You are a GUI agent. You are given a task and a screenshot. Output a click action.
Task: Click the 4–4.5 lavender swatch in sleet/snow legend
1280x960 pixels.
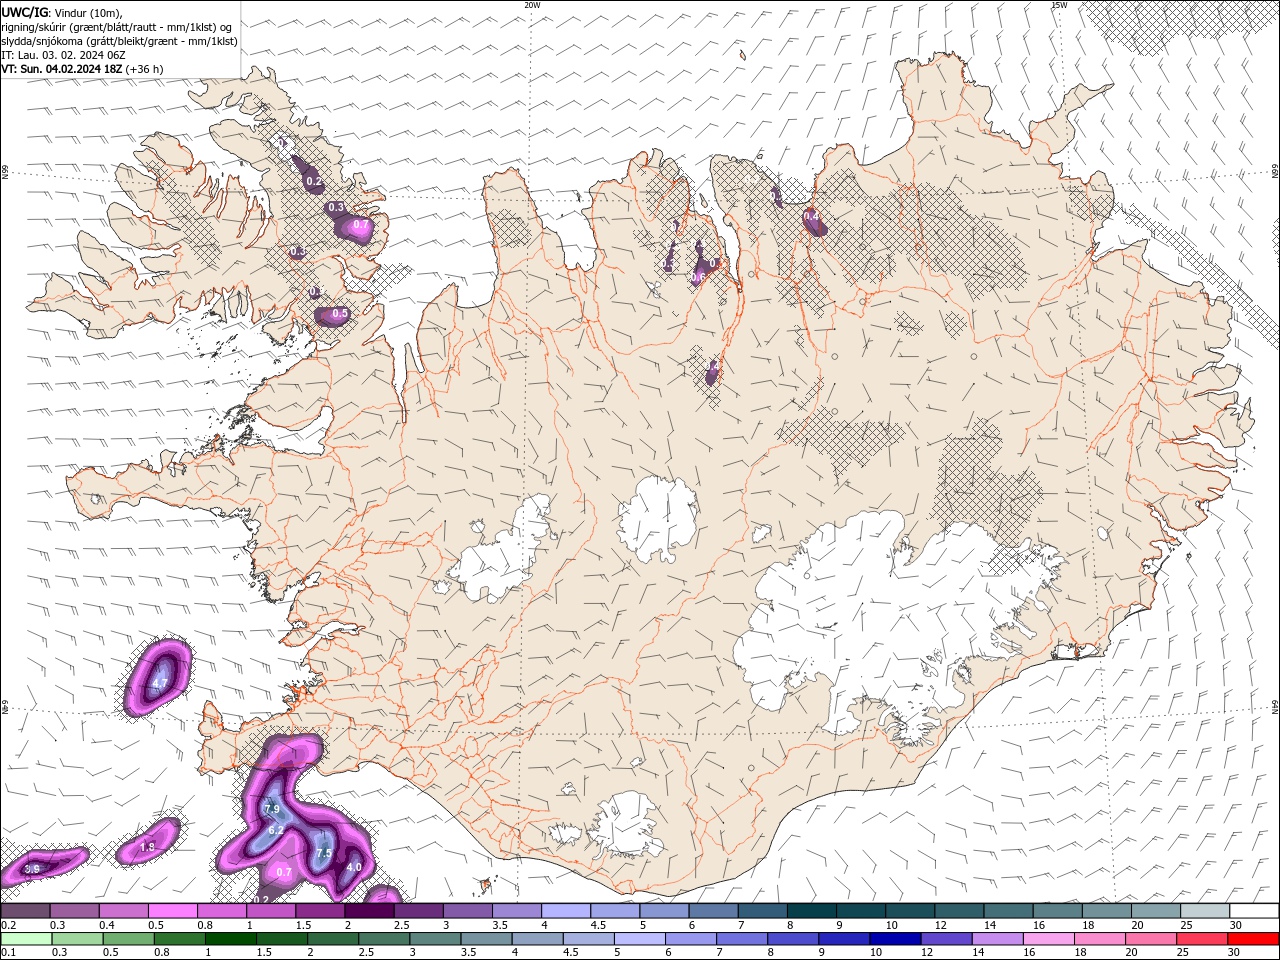point(565,911)
